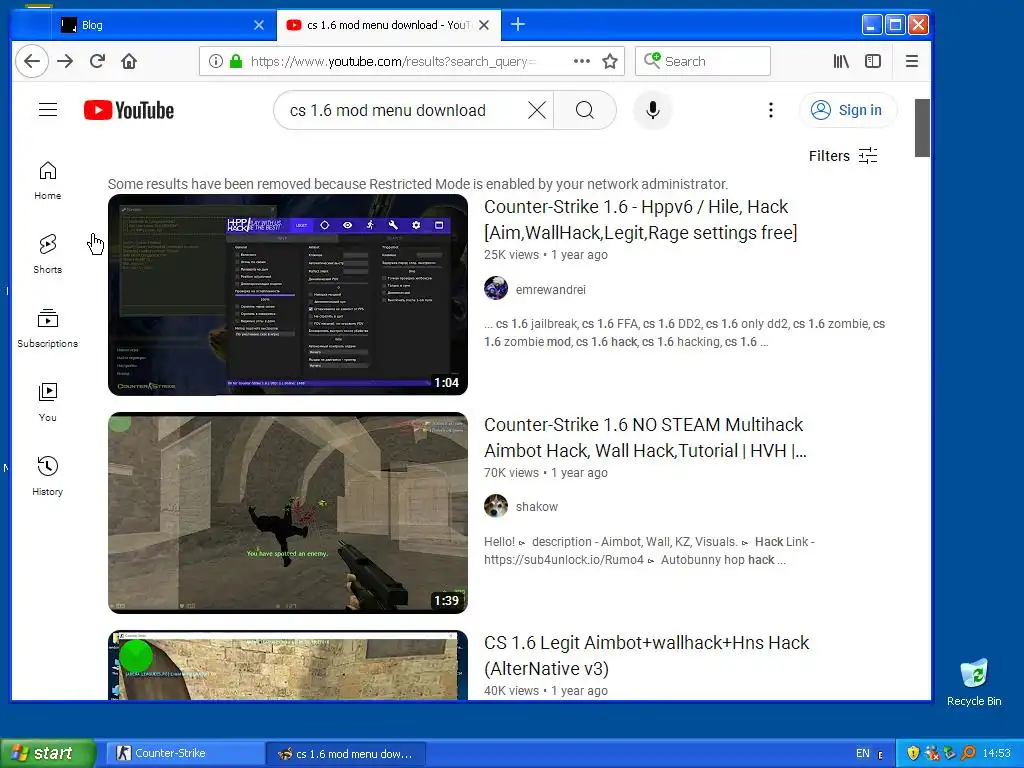The width and height of the screenshot is (1024, 768).
Task: Open the Hppv6 / Hile, Hack video title
Action: point(641,219)
